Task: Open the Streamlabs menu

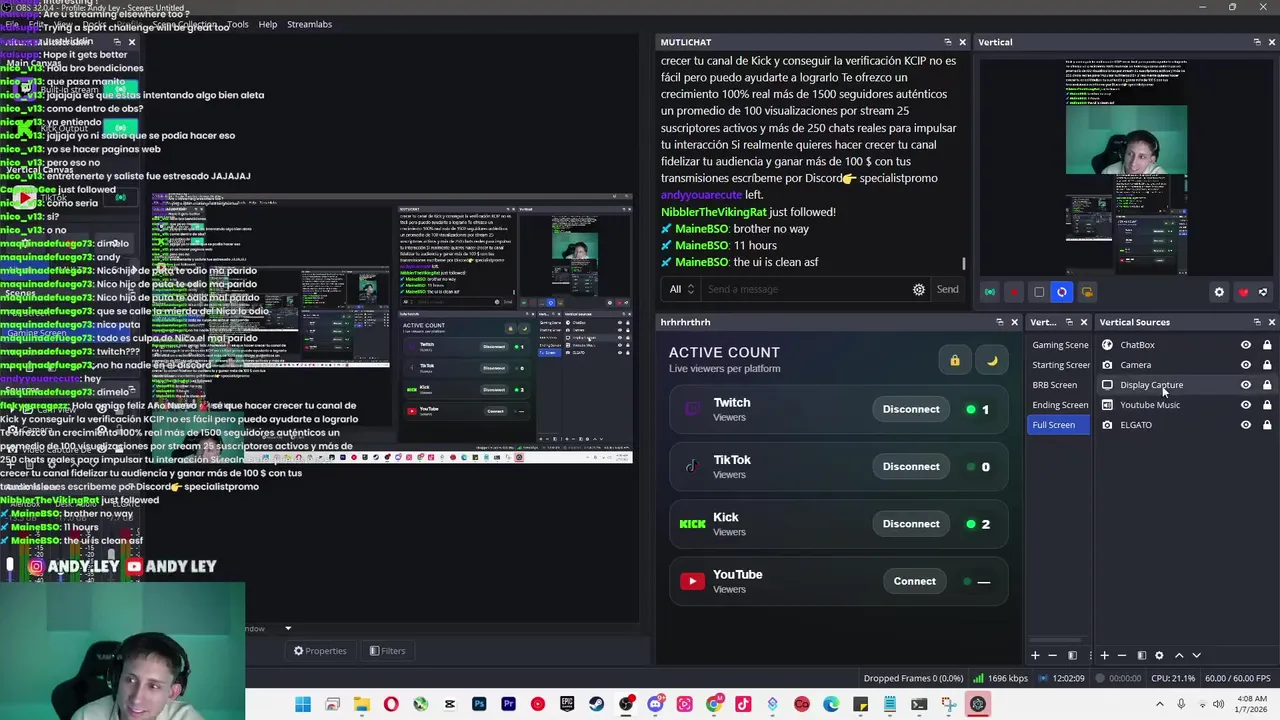Action: pos(309,24)
